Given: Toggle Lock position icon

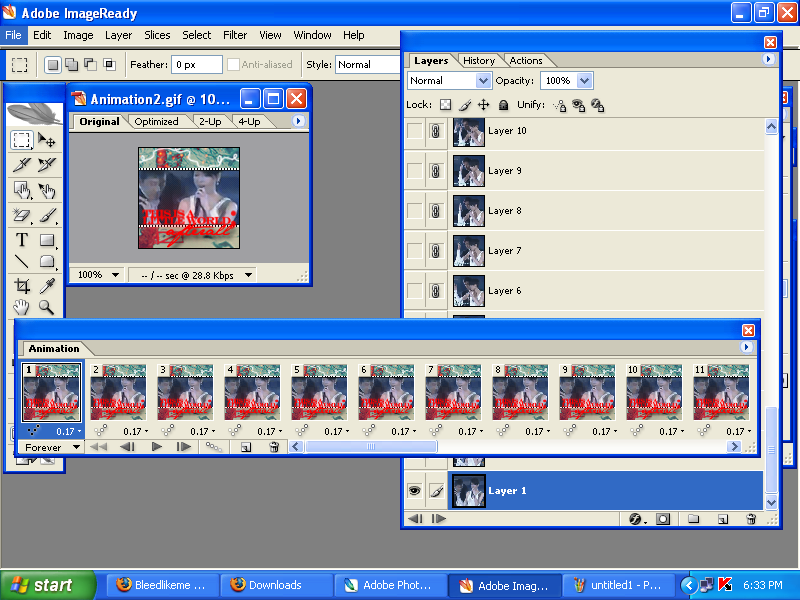Looking at the screenshot, I should [483, 105].
